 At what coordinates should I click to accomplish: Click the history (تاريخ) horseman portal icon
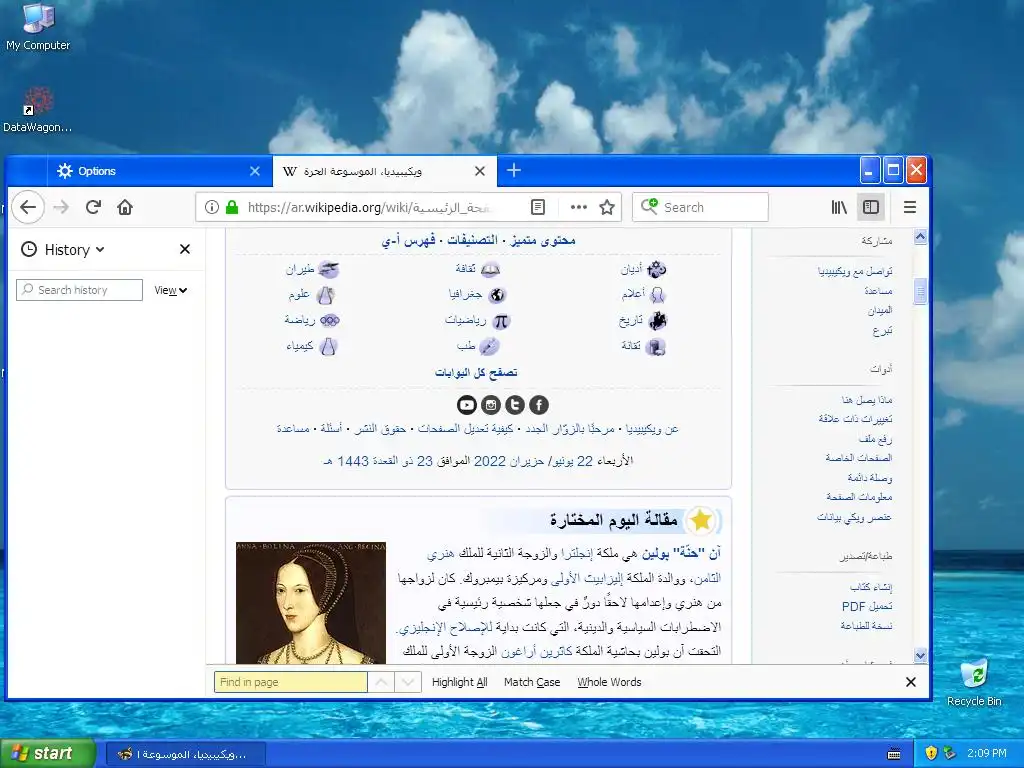tap(657, 321)
